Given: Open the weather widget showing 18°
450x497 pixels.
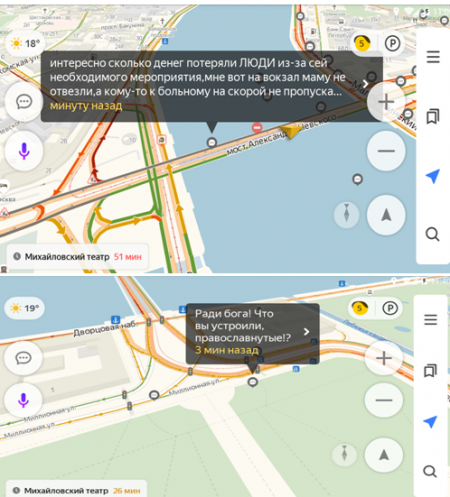Looking at the screenshot, I should pos(25,43).
